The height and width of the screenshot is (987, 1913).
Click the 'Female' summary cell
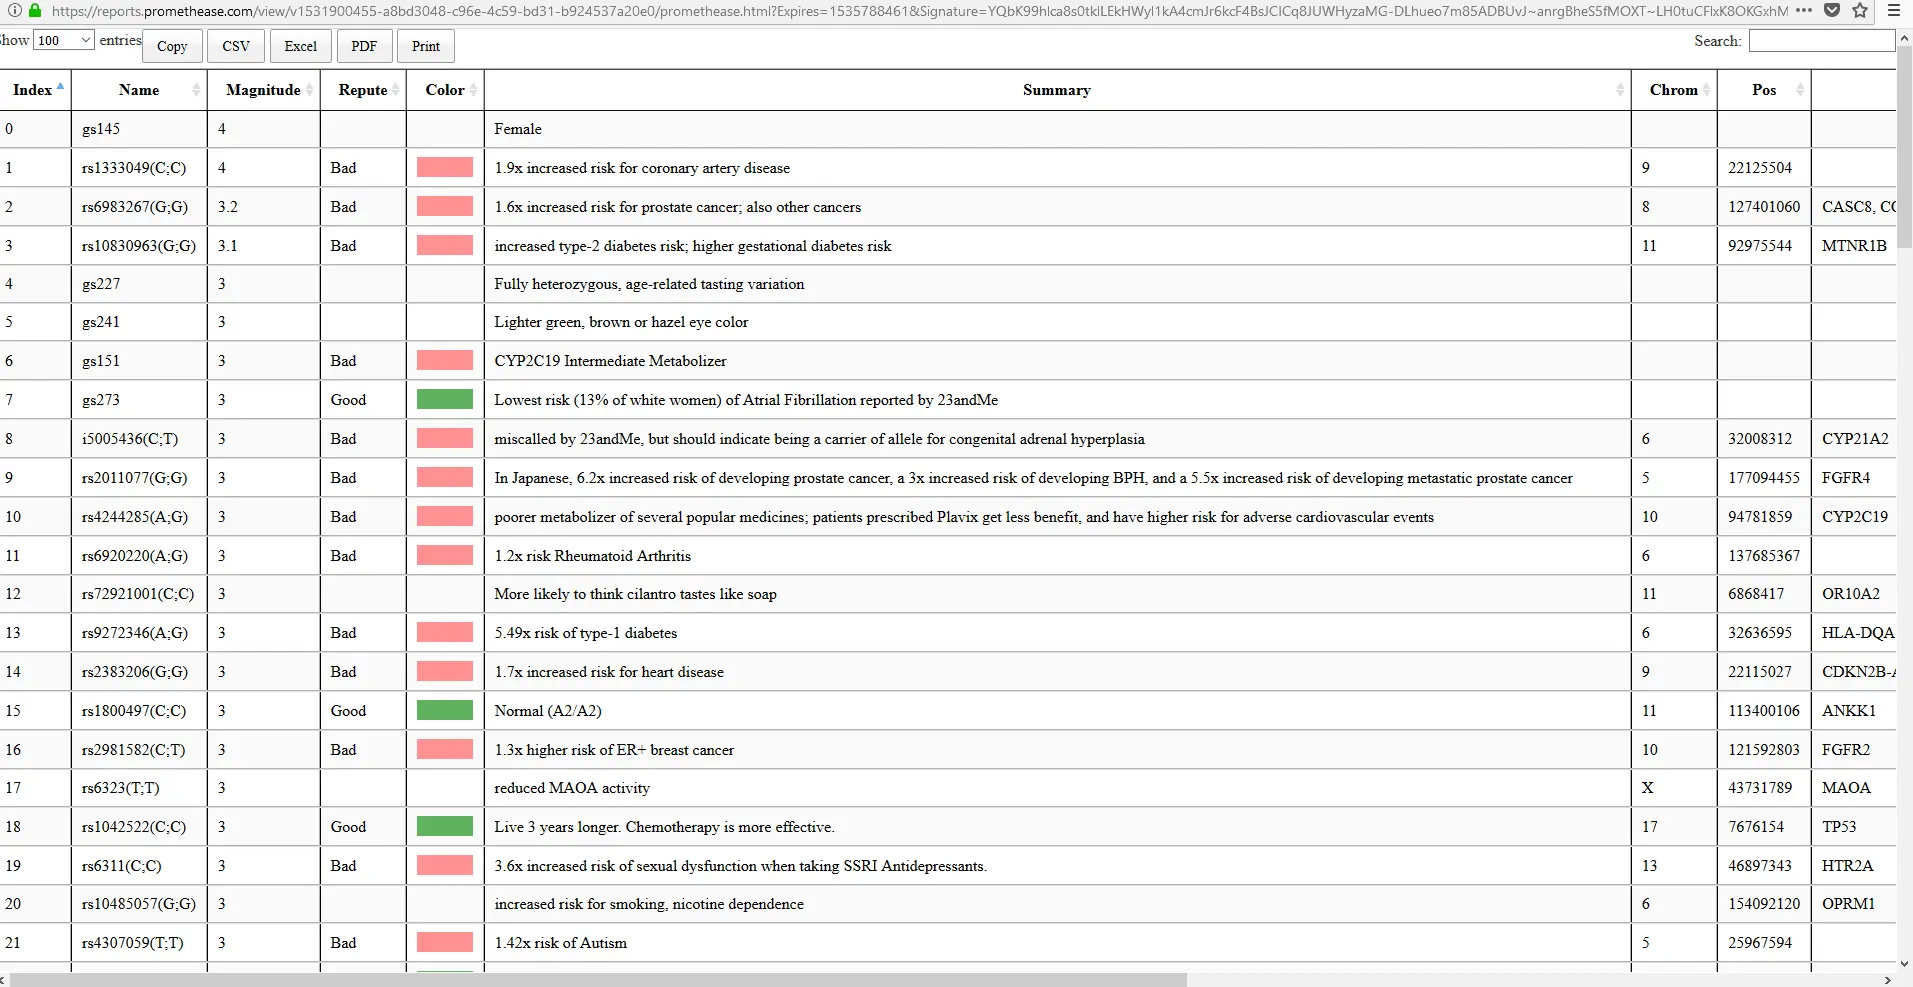[x=1057, y=129]
